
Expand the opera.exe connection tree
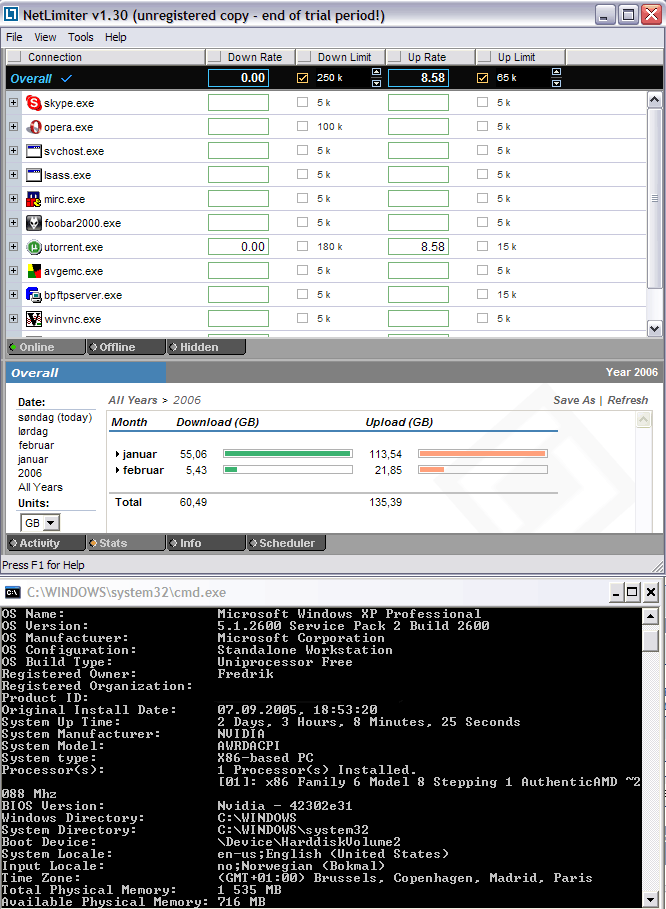(13, 126)
